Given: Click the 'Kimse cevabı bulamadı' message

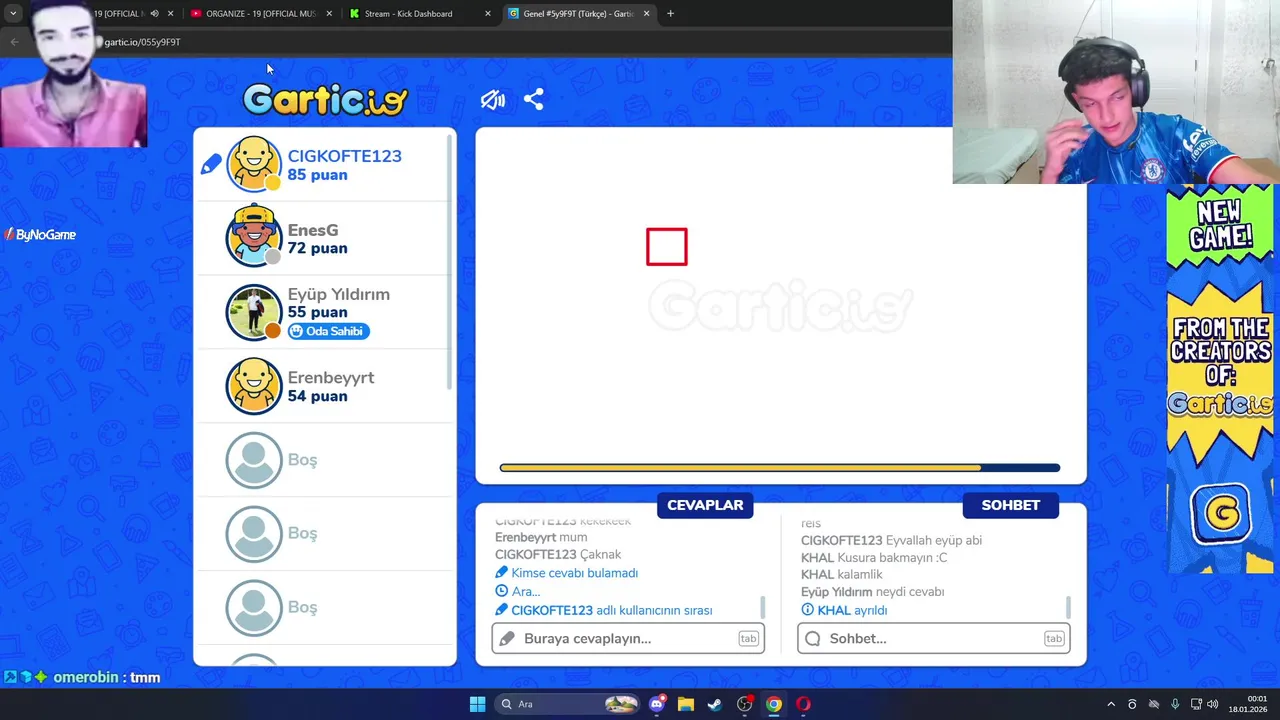Looking at the screenshot, I should pos(566,573).
